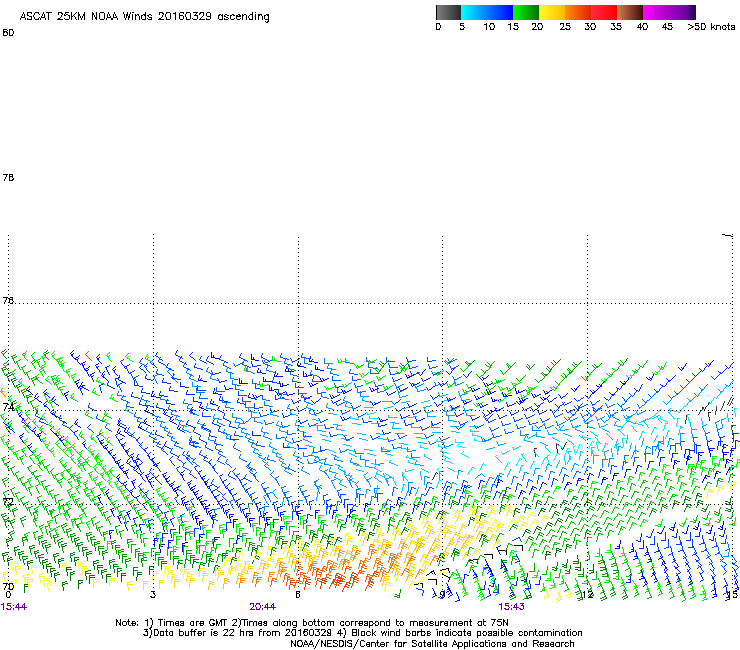Select the red 30-35 knots legend segment
The width and height of the screenshot is (740, 650).
point(604,12)
